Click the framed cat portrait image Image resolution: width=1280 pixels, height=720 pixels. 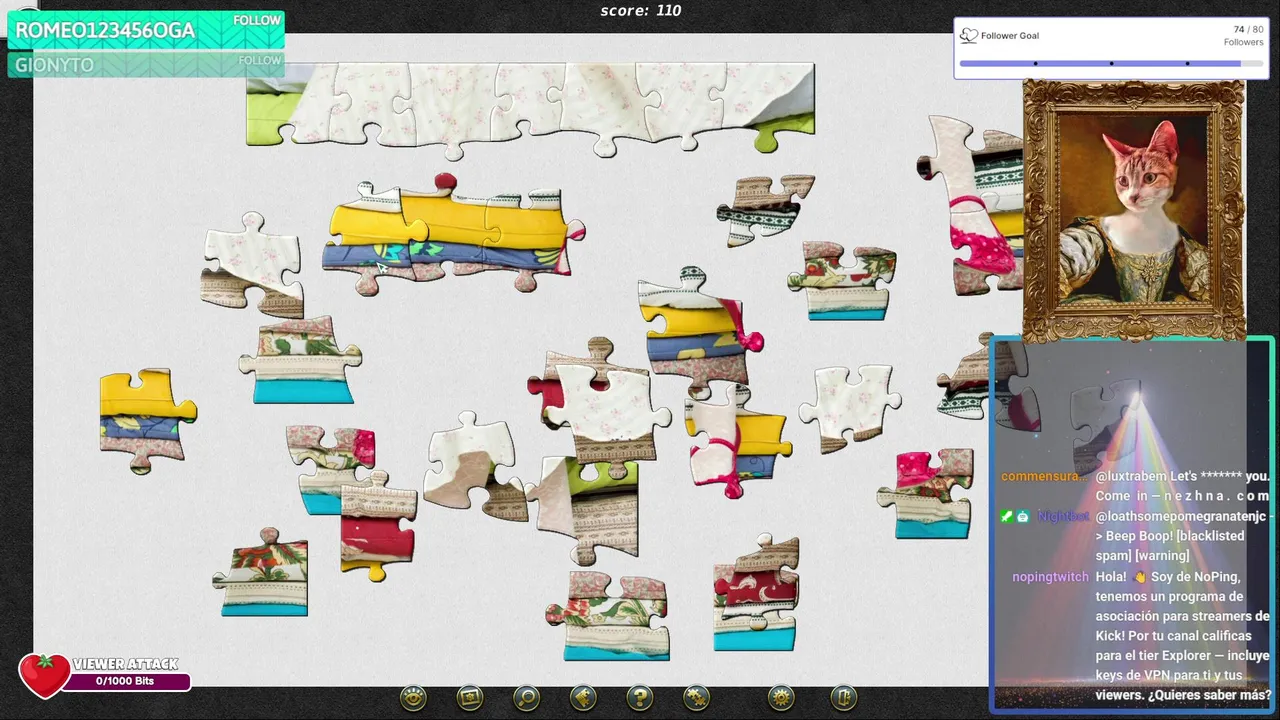(1134, 210)
